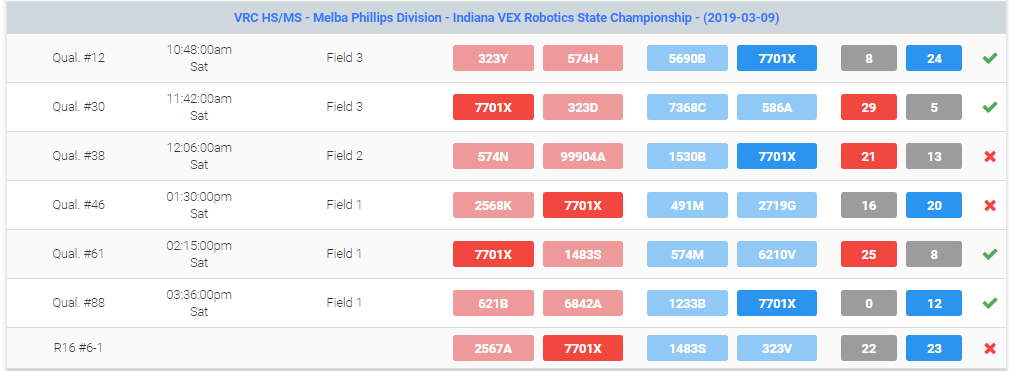Click the green checkmark for Qual. #12

[x=990, y=59]
